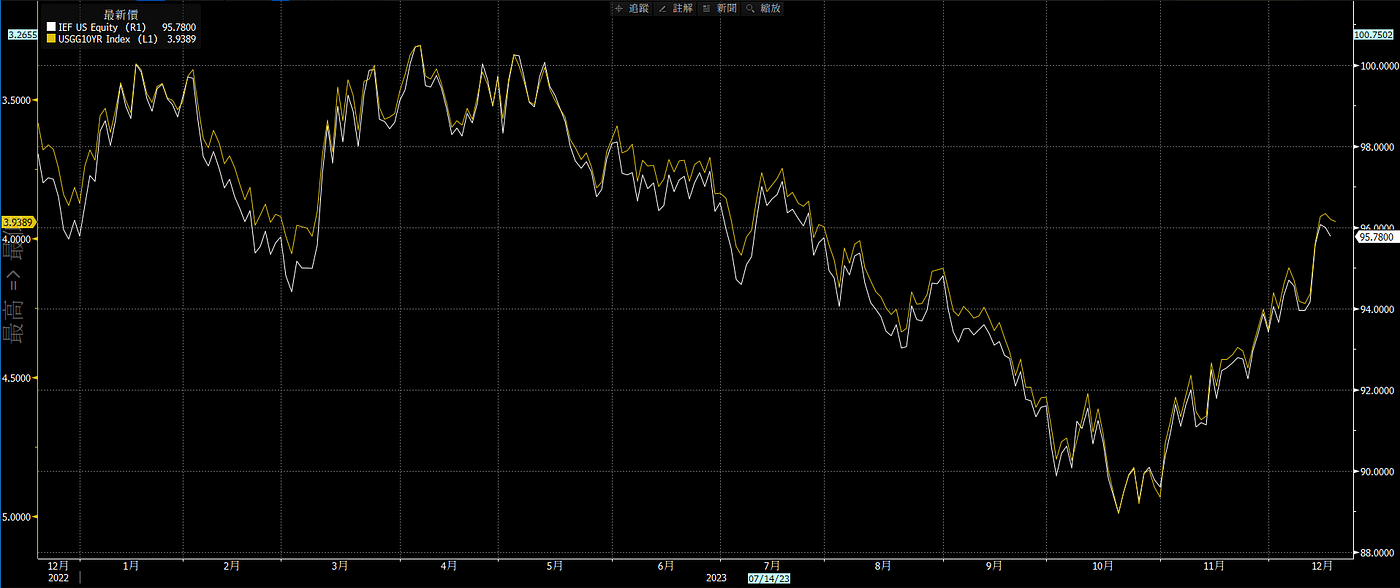Click the 4月 label on time axis

tap(448, 565)
